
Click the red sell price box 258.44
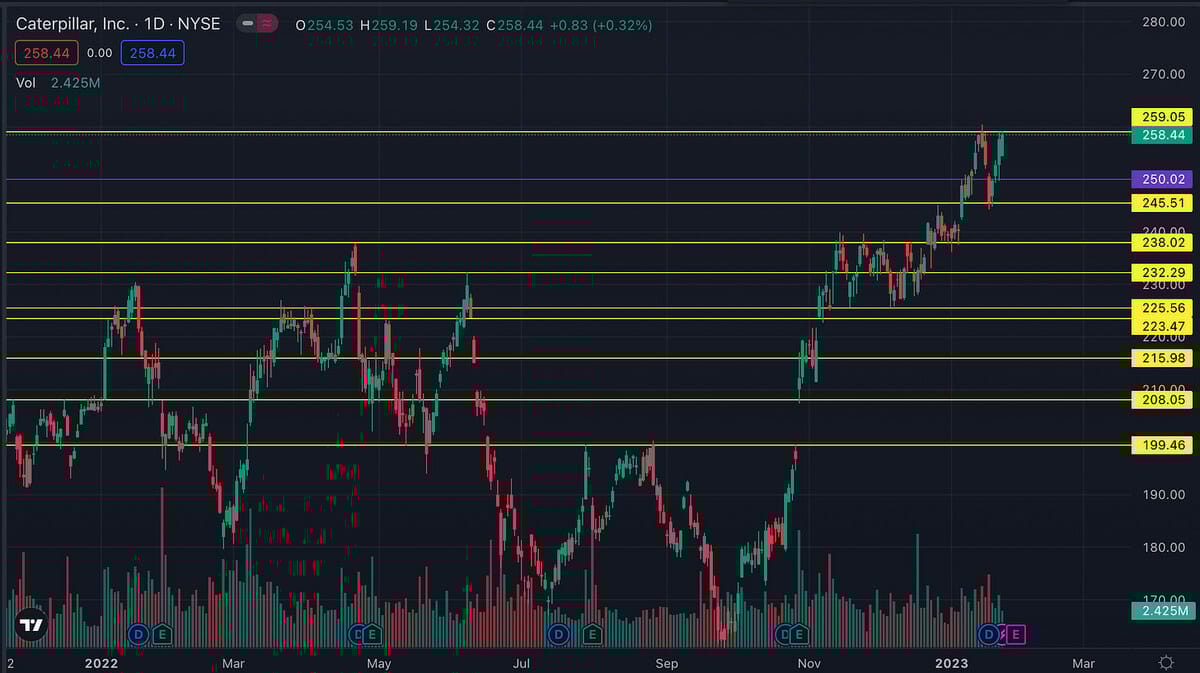[x=45, y=53]
